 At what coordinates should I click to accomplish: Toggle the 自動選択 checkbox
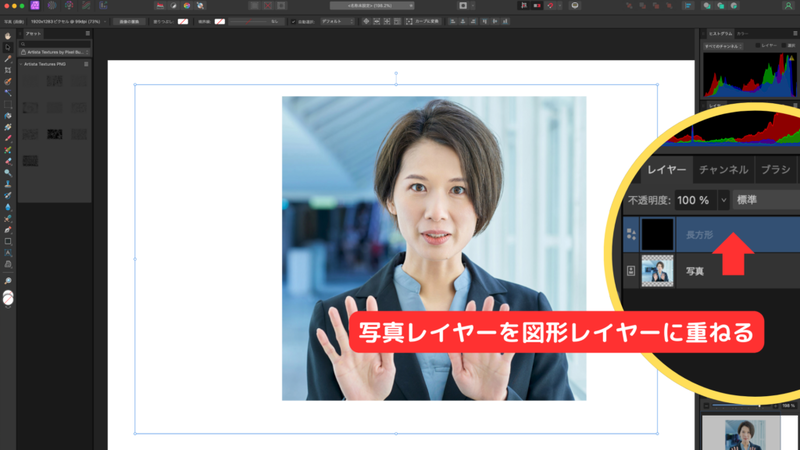pos(293,21)
